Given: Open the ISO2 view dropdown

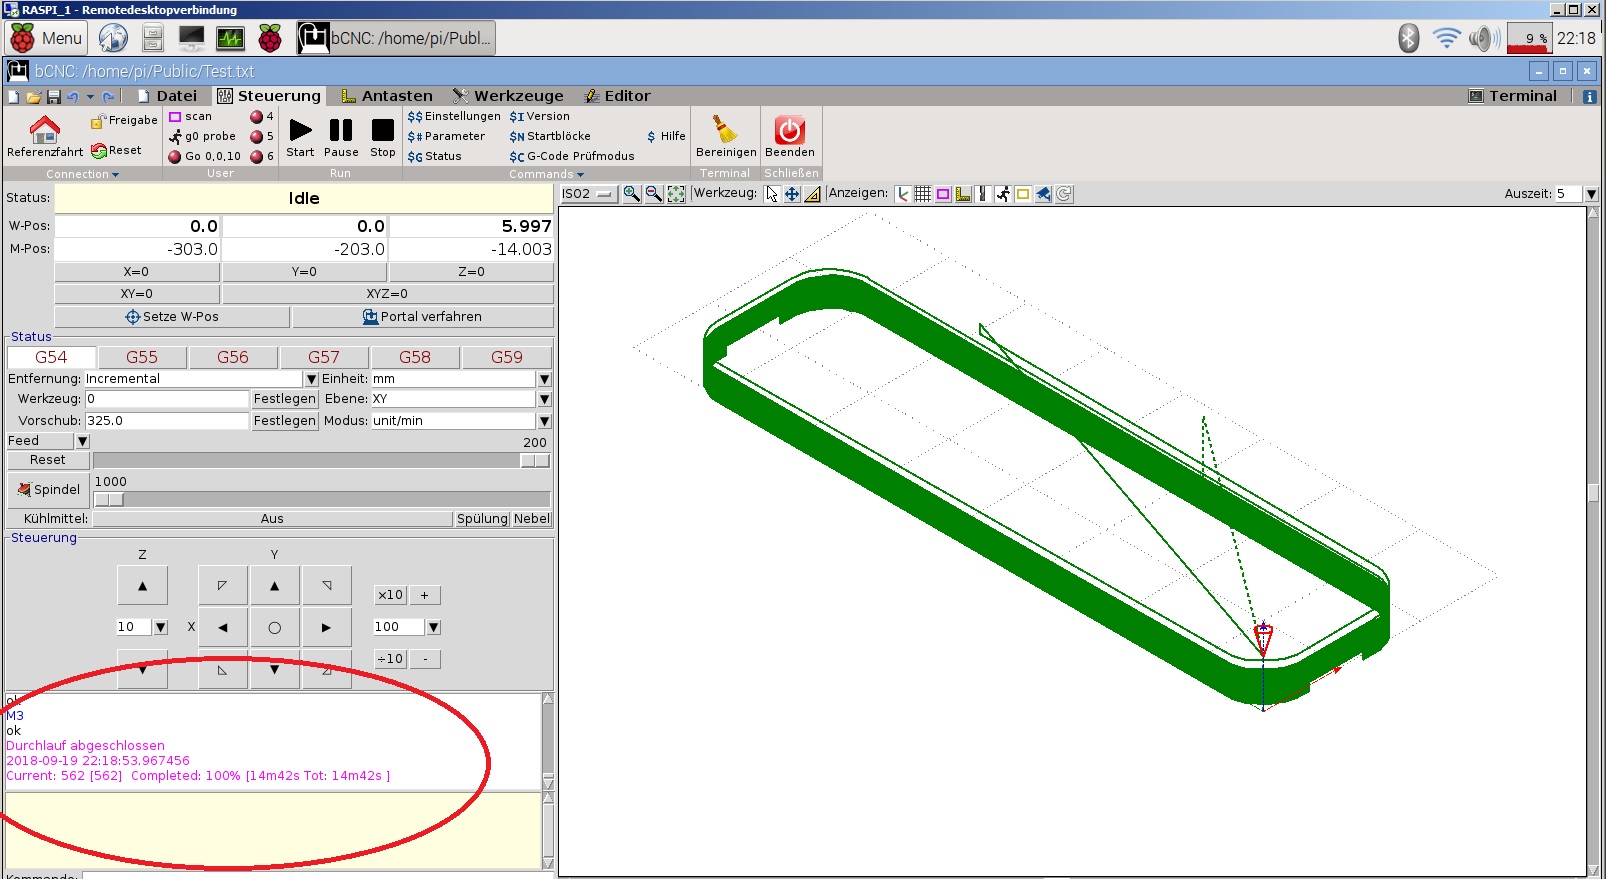Looking at the screenshot, I should (589, 194).
